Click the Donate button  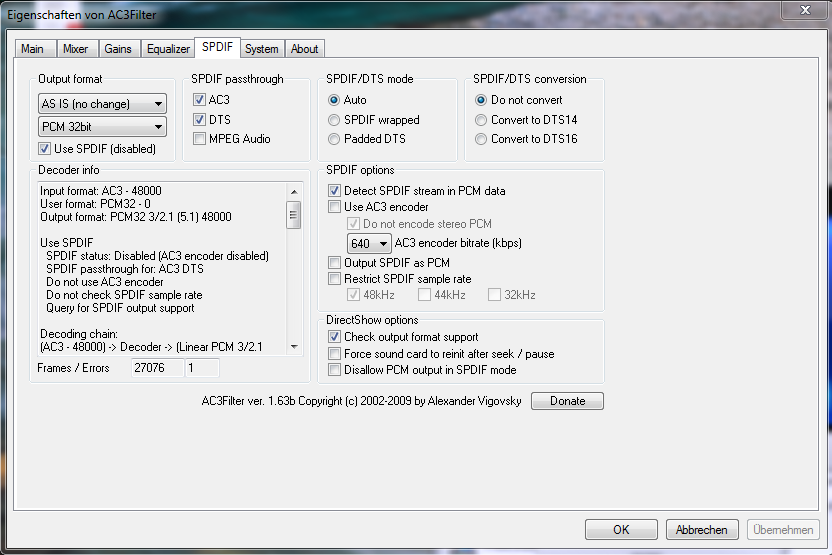(x=567, y=401)
